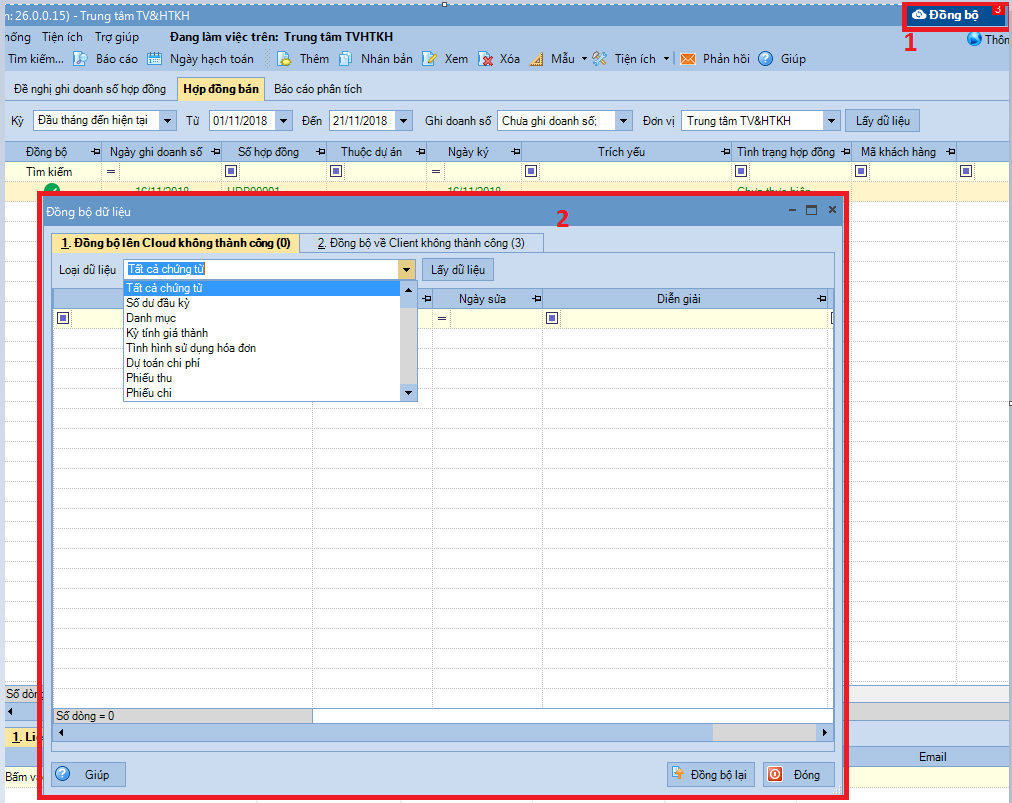Image resolution: width=1012 pixels, height=803 pixels.
Task: Select Phiếu thu in data type list
Action: tap(261, 378)
